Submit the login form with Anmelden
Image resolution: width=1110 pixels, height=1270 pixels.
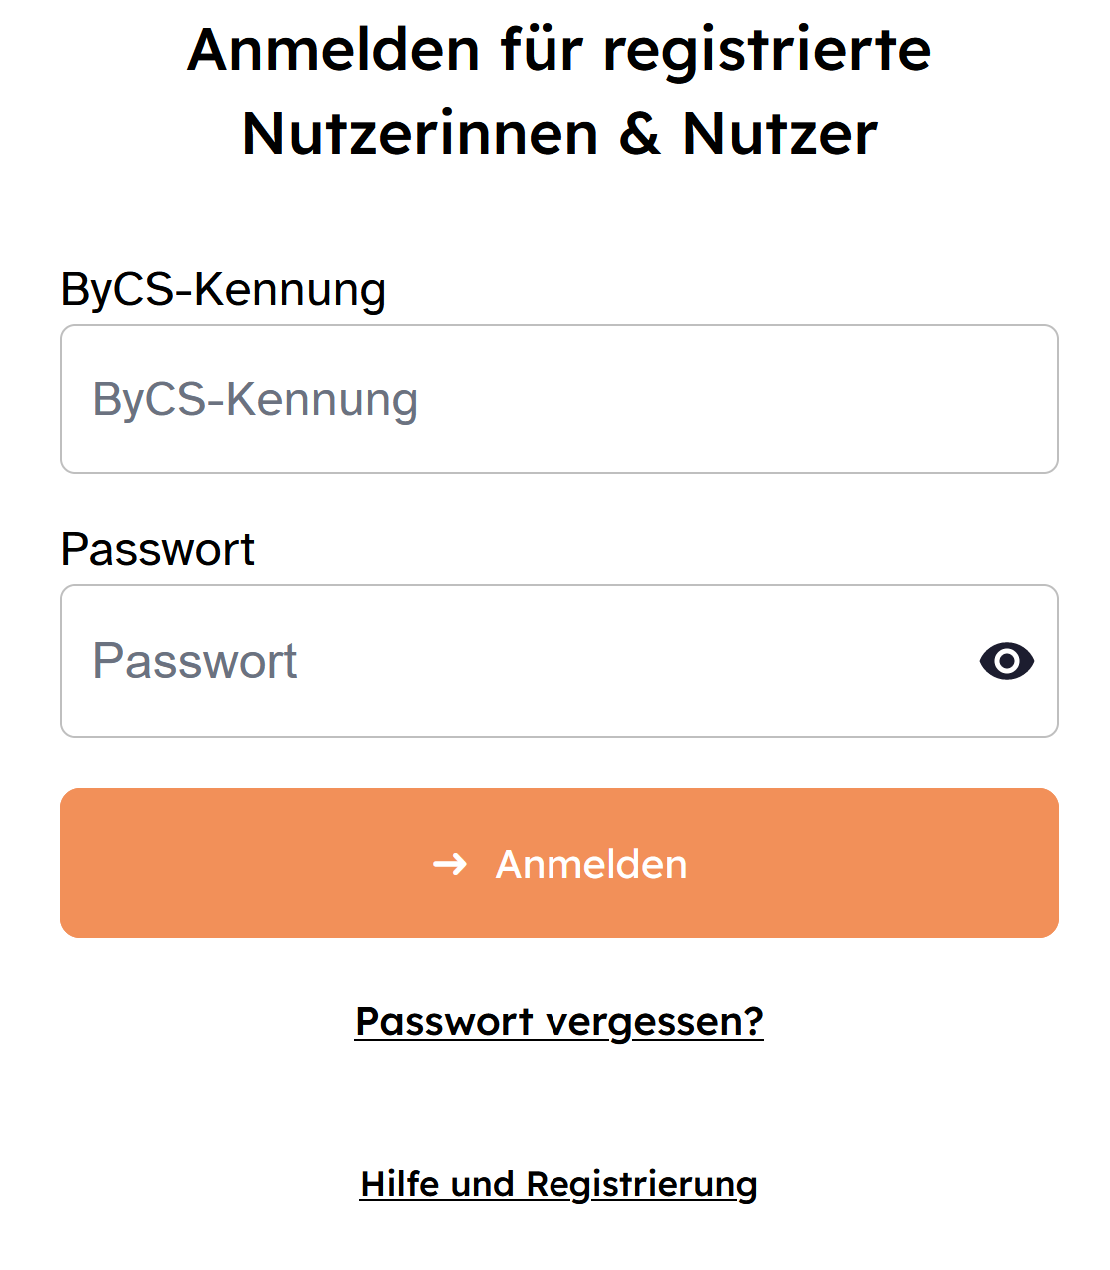559,863
